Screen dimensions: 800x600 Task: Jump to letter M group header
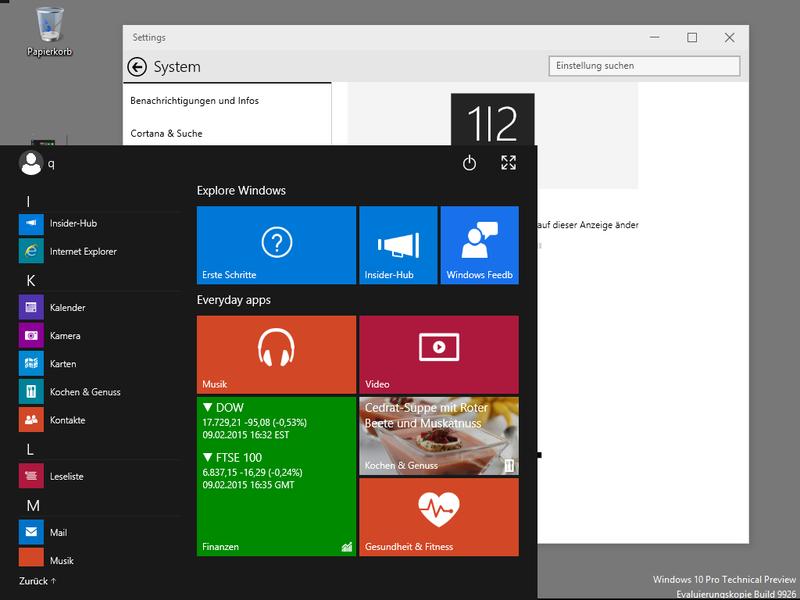[x=33, y=506]
